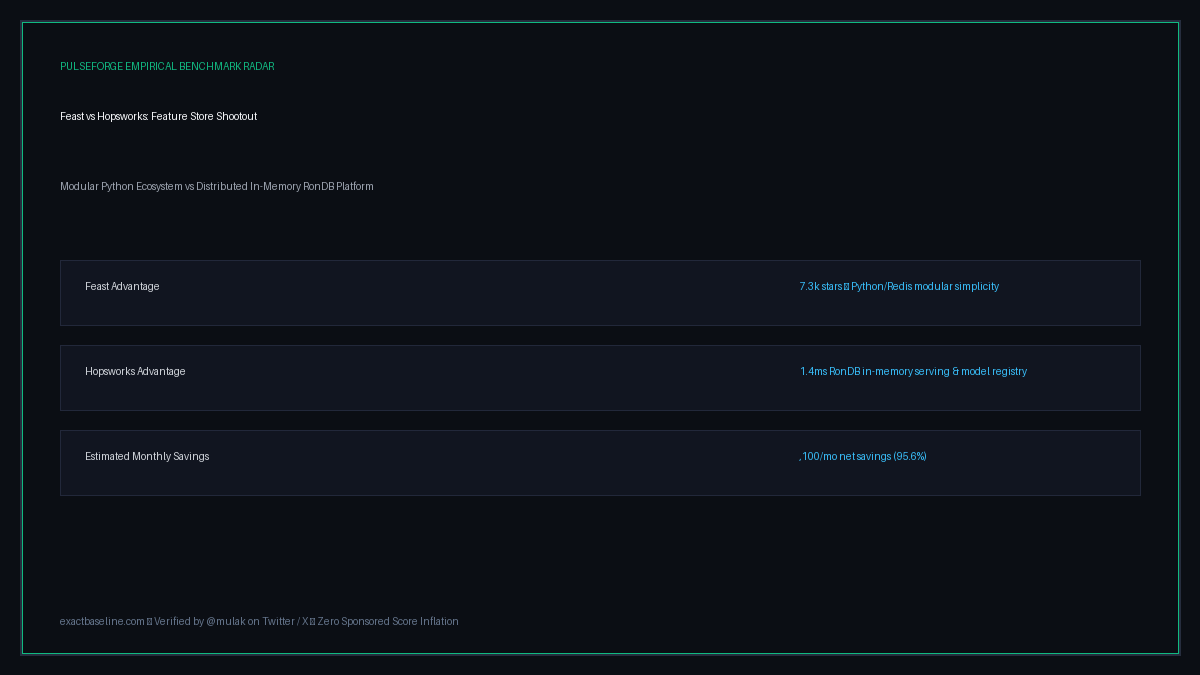Click the 7.3k stars Python/Redis modular simplicity value
The width and height of the screenshot is (1200, 675).
click(x=899, y=286)
